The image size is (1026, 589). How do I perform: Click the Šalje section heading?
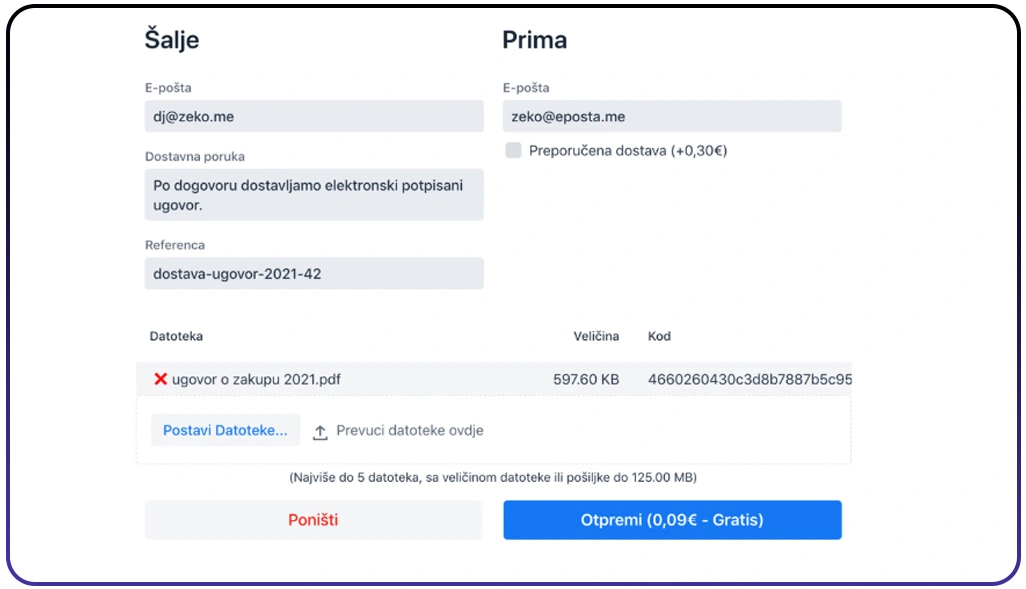172,40
